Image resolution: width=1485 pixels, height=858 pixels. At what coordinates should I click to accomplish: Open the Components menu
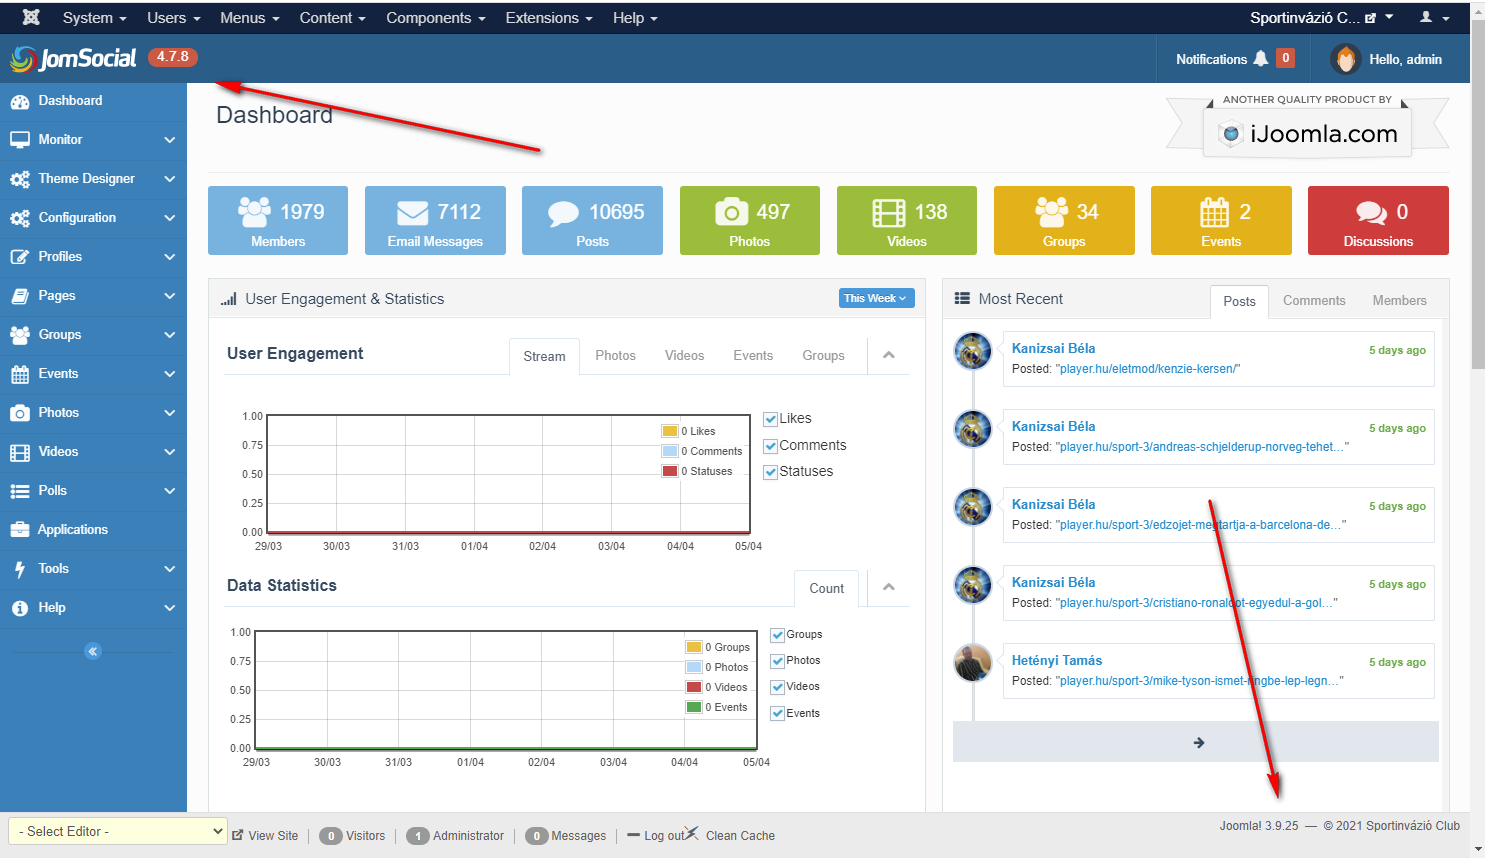coord(435,18)
